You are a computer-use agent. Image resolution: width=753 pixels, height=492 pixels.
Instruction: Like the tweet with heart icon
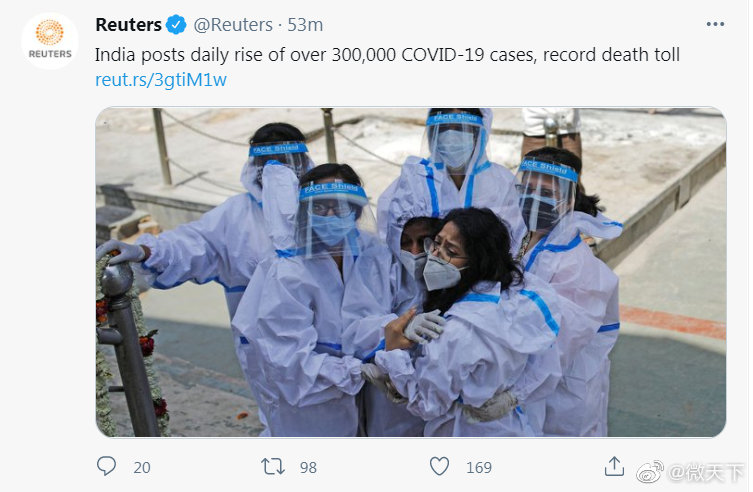(x=439, y=466)
